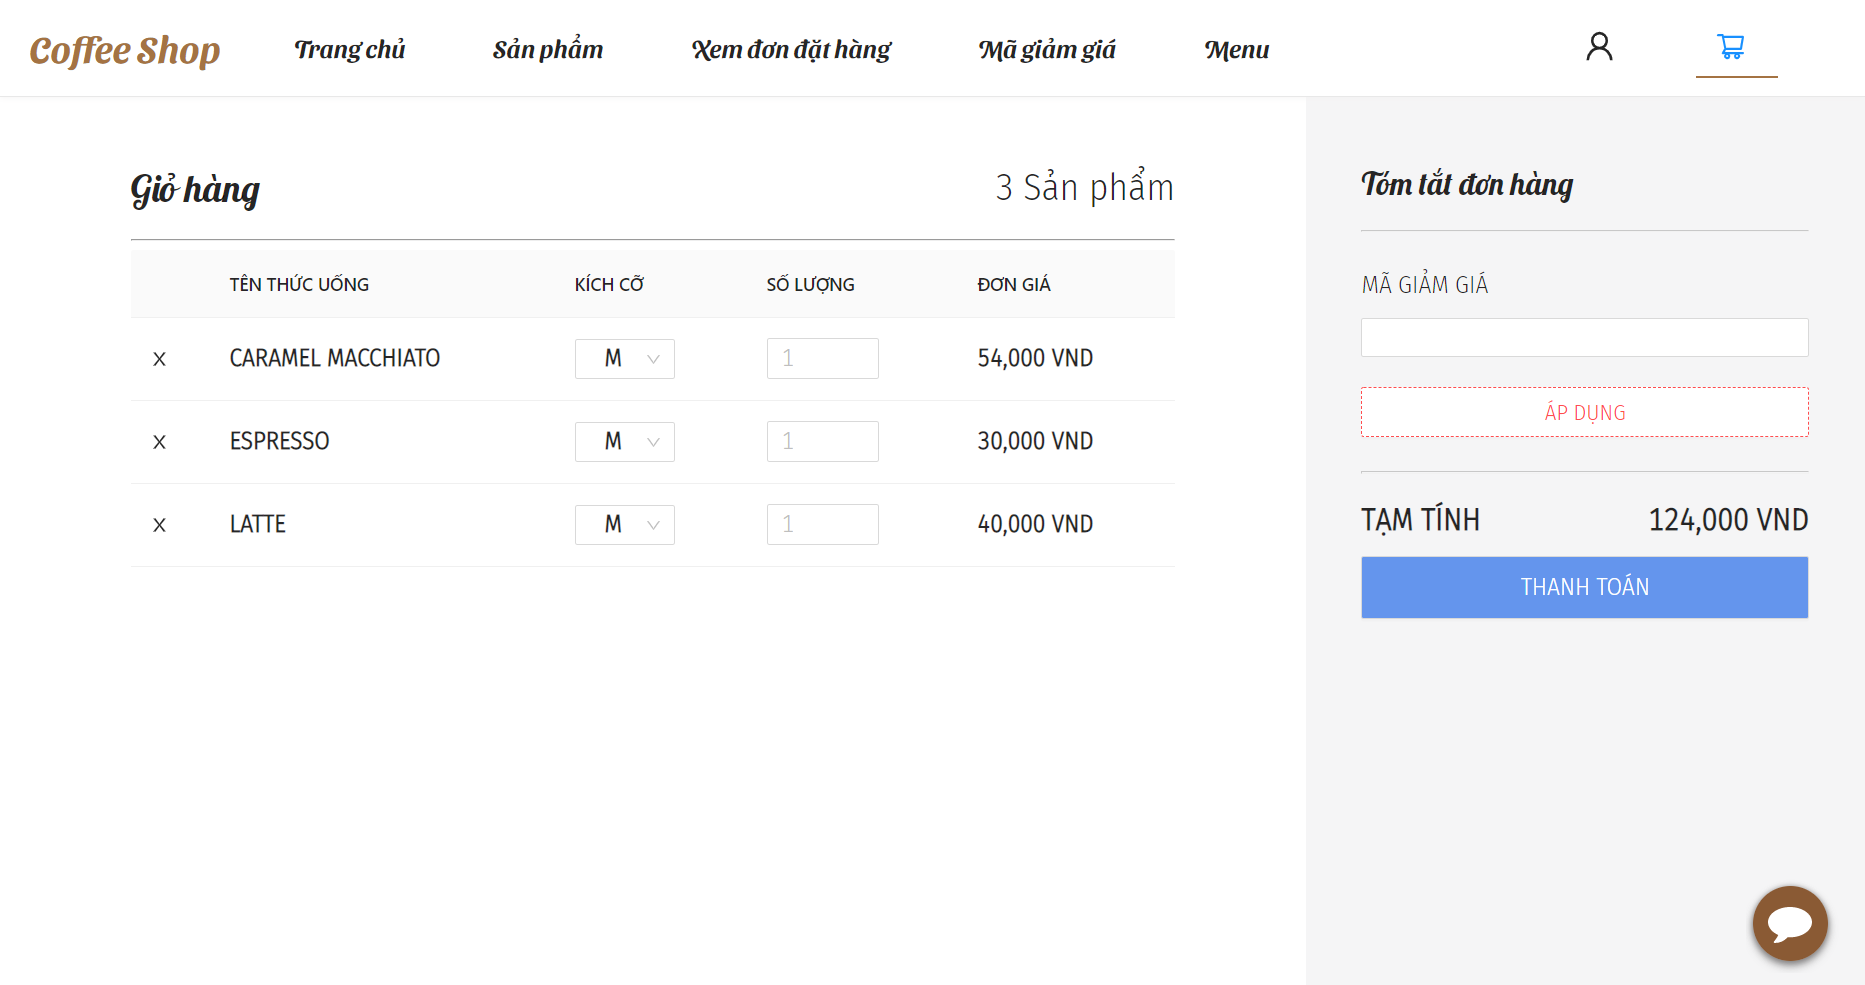This screenshot has height=985, width=1865.
Task: Remove Latte with its X
Action: (x=159, y=525)
